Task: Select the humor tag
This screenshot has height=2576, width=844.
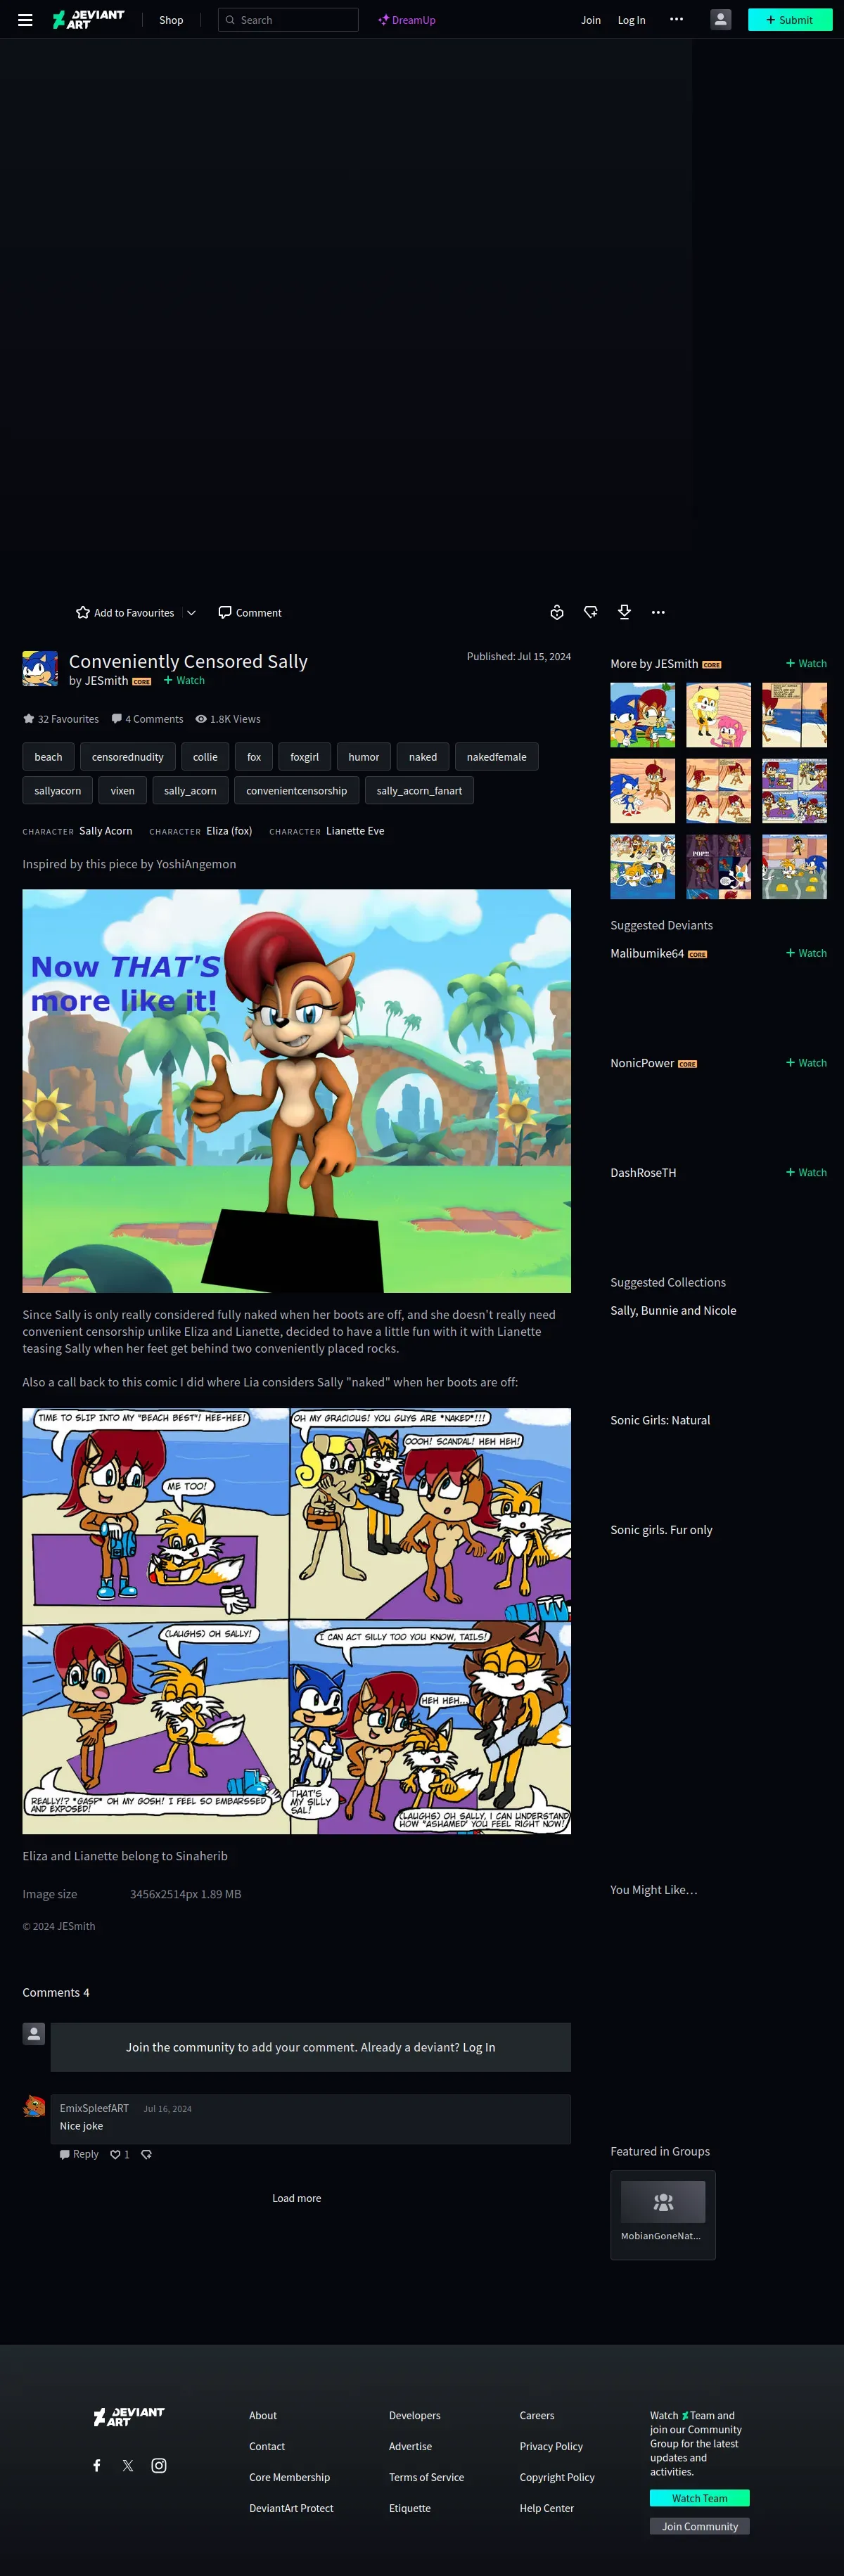Action: coord(364,757)
